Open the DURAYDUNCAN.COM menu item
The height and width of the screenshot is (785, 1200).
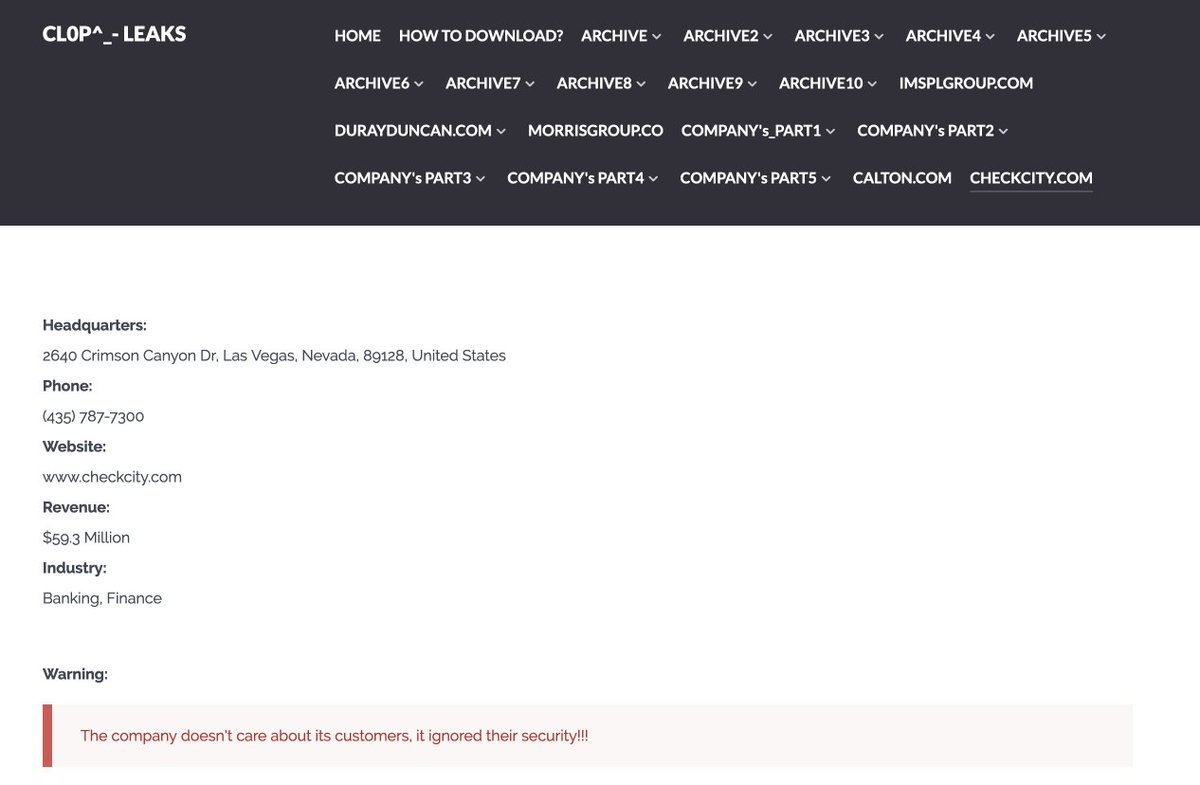pos(413,131)
